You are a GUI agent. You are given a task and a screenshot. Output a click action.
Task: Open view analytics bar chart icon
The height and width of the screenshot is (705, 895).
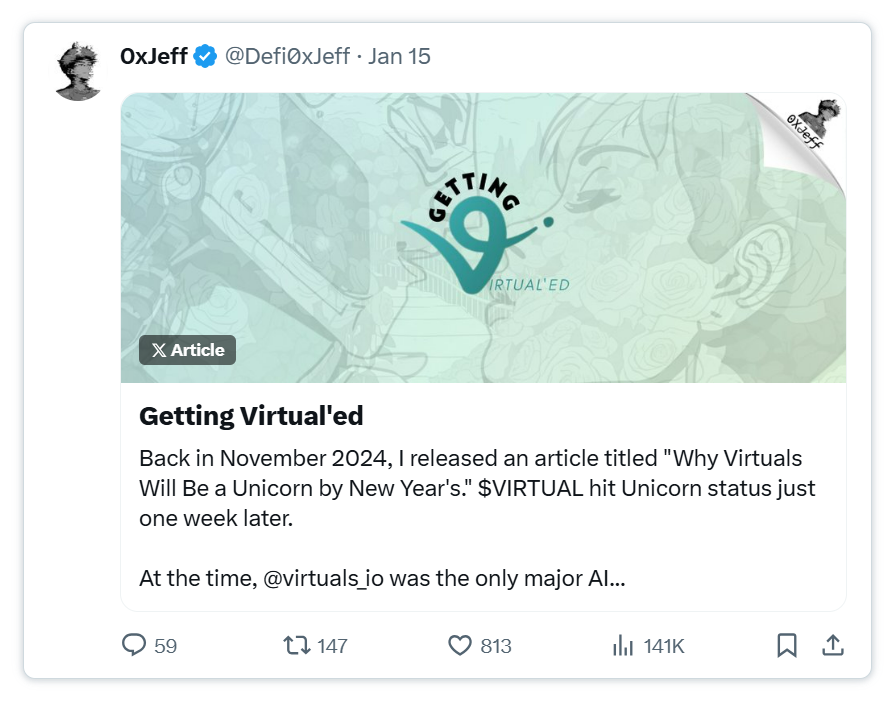pos(623,646)
